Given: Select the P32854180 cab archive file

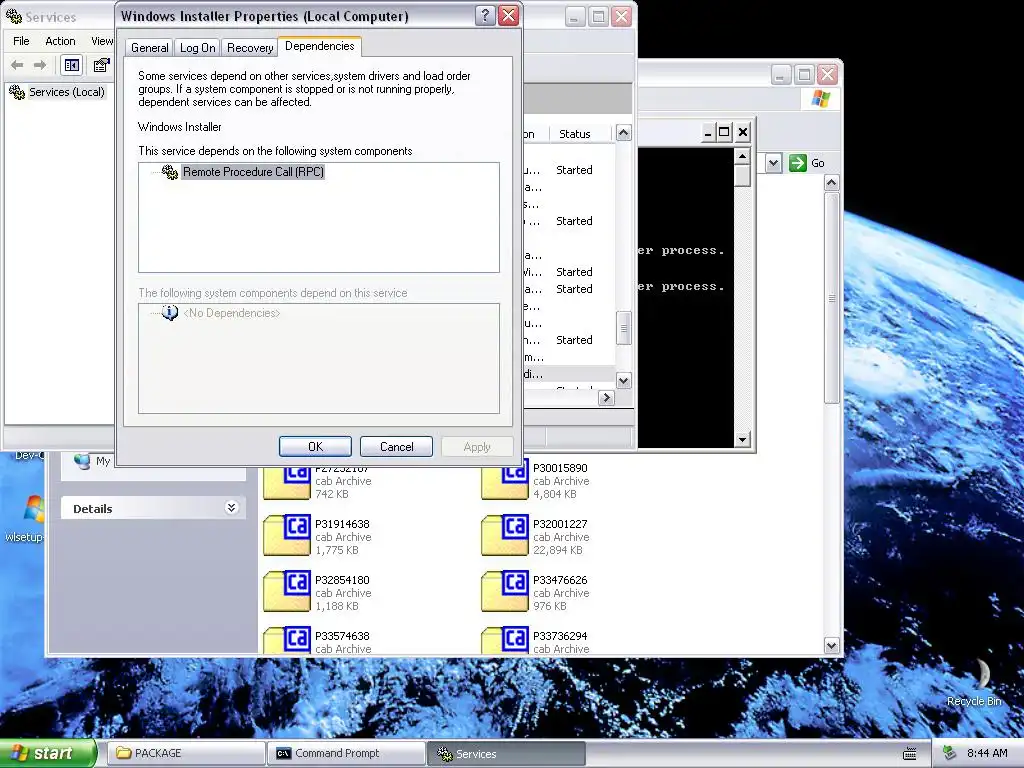Looking at the screenshot, I should pyautogui.click(x=317, y=592).
